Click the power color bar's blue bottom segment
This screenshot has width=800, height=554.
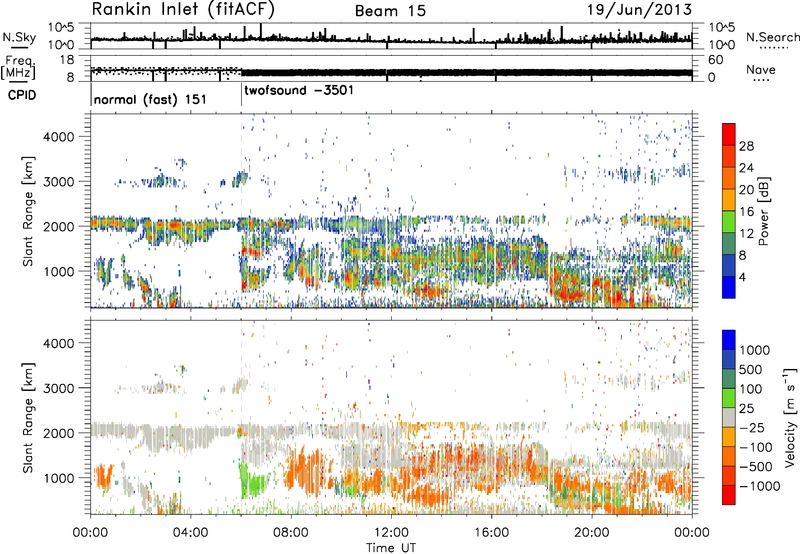click(729, 287)
